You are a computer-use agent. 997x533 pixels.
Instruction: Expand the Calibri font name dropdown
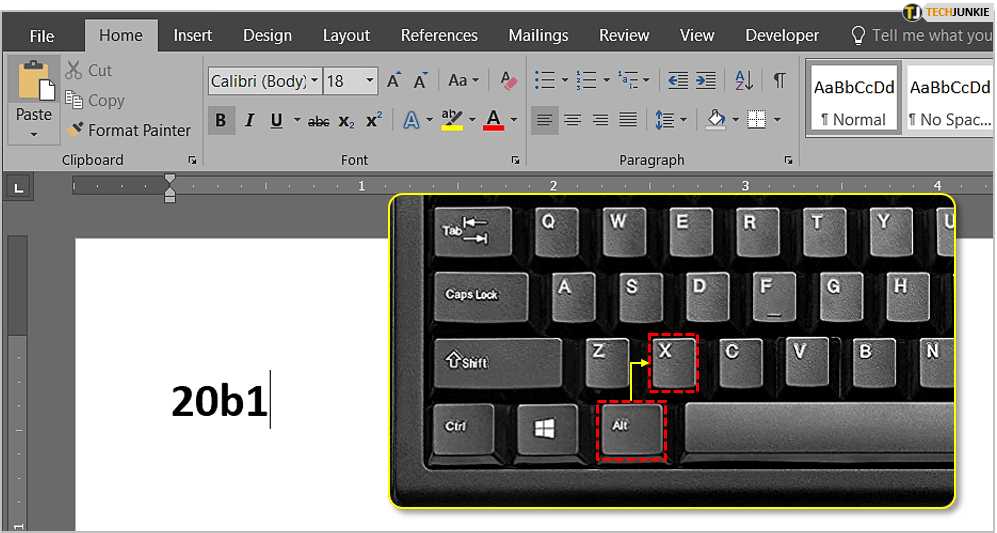315,81
